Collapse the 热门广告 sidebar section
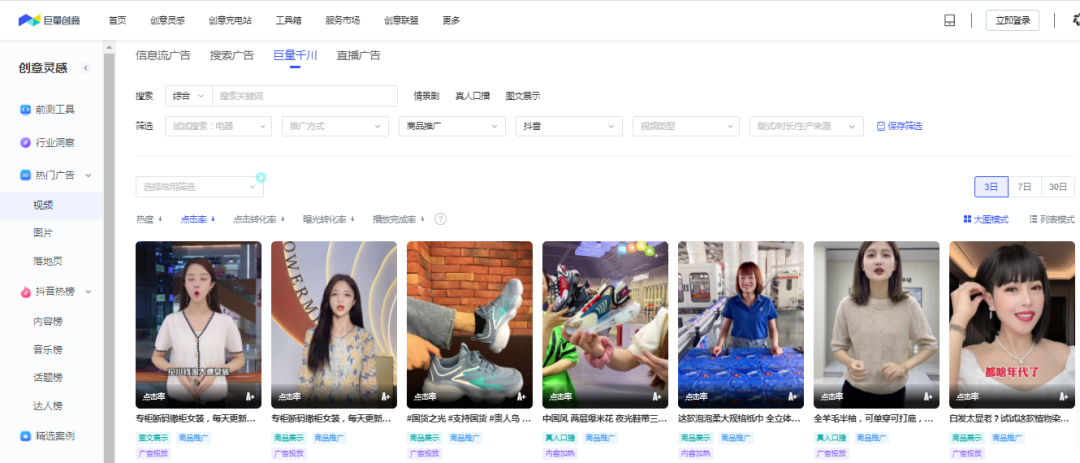The width and height of the screenshot is (1080, 463). (x=88, y=176)
